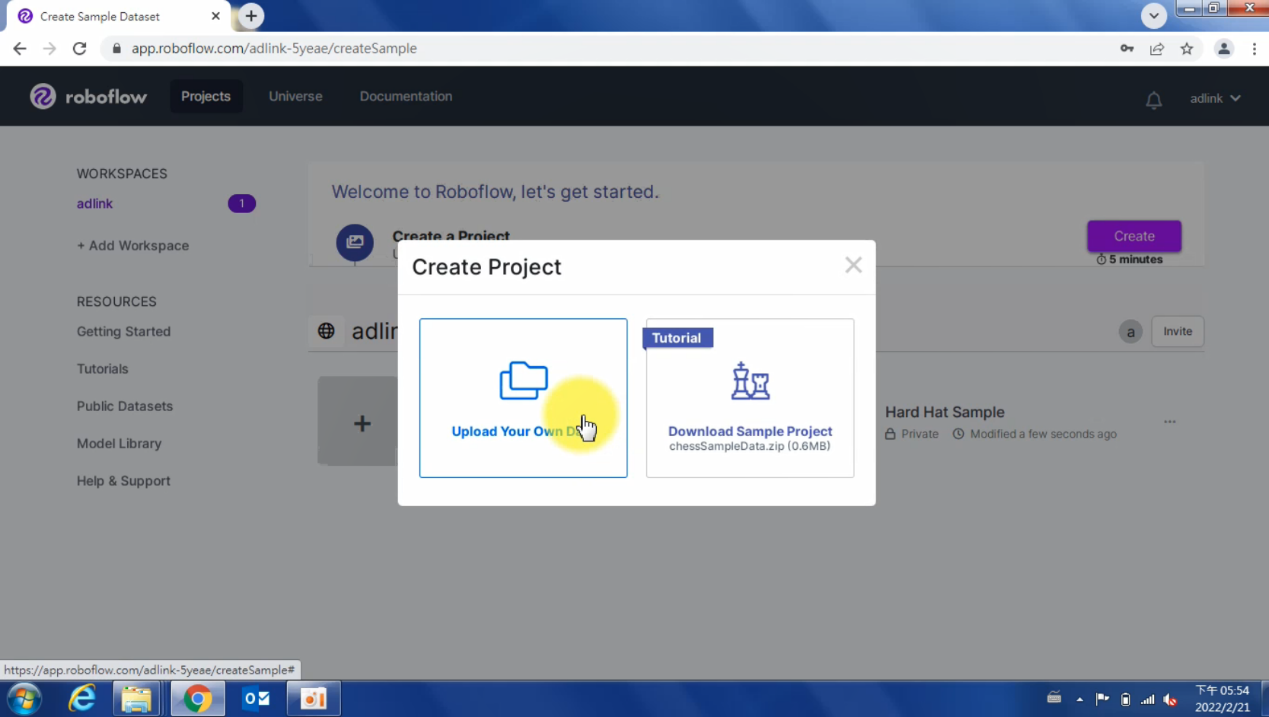Click the folder icon for Upload Your Own Data
The width and height of the screenshot is (1269, 717).
click(x=523, y=381)
